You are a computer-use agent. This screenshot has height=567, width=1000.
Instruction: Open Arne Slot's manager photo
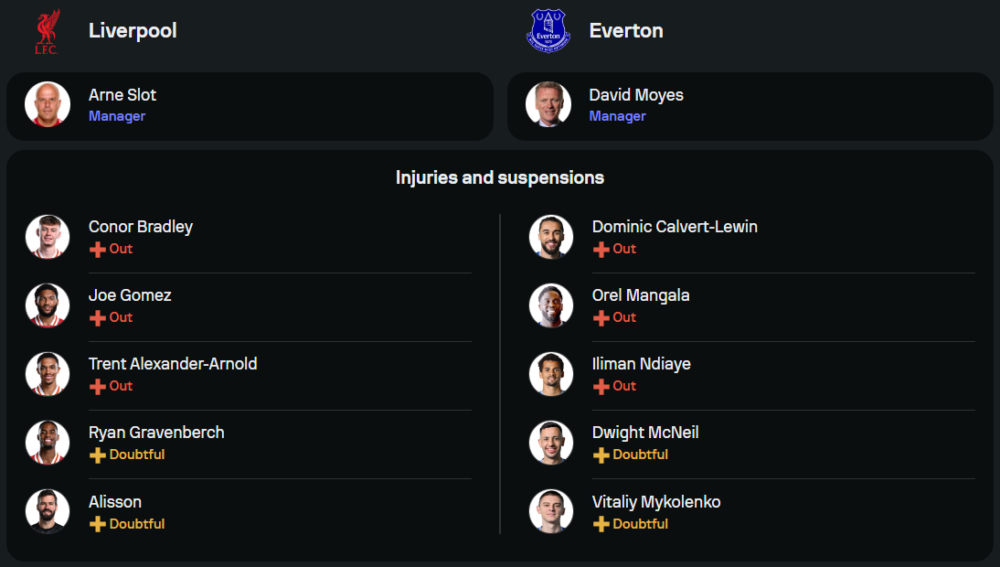point(47,105)
